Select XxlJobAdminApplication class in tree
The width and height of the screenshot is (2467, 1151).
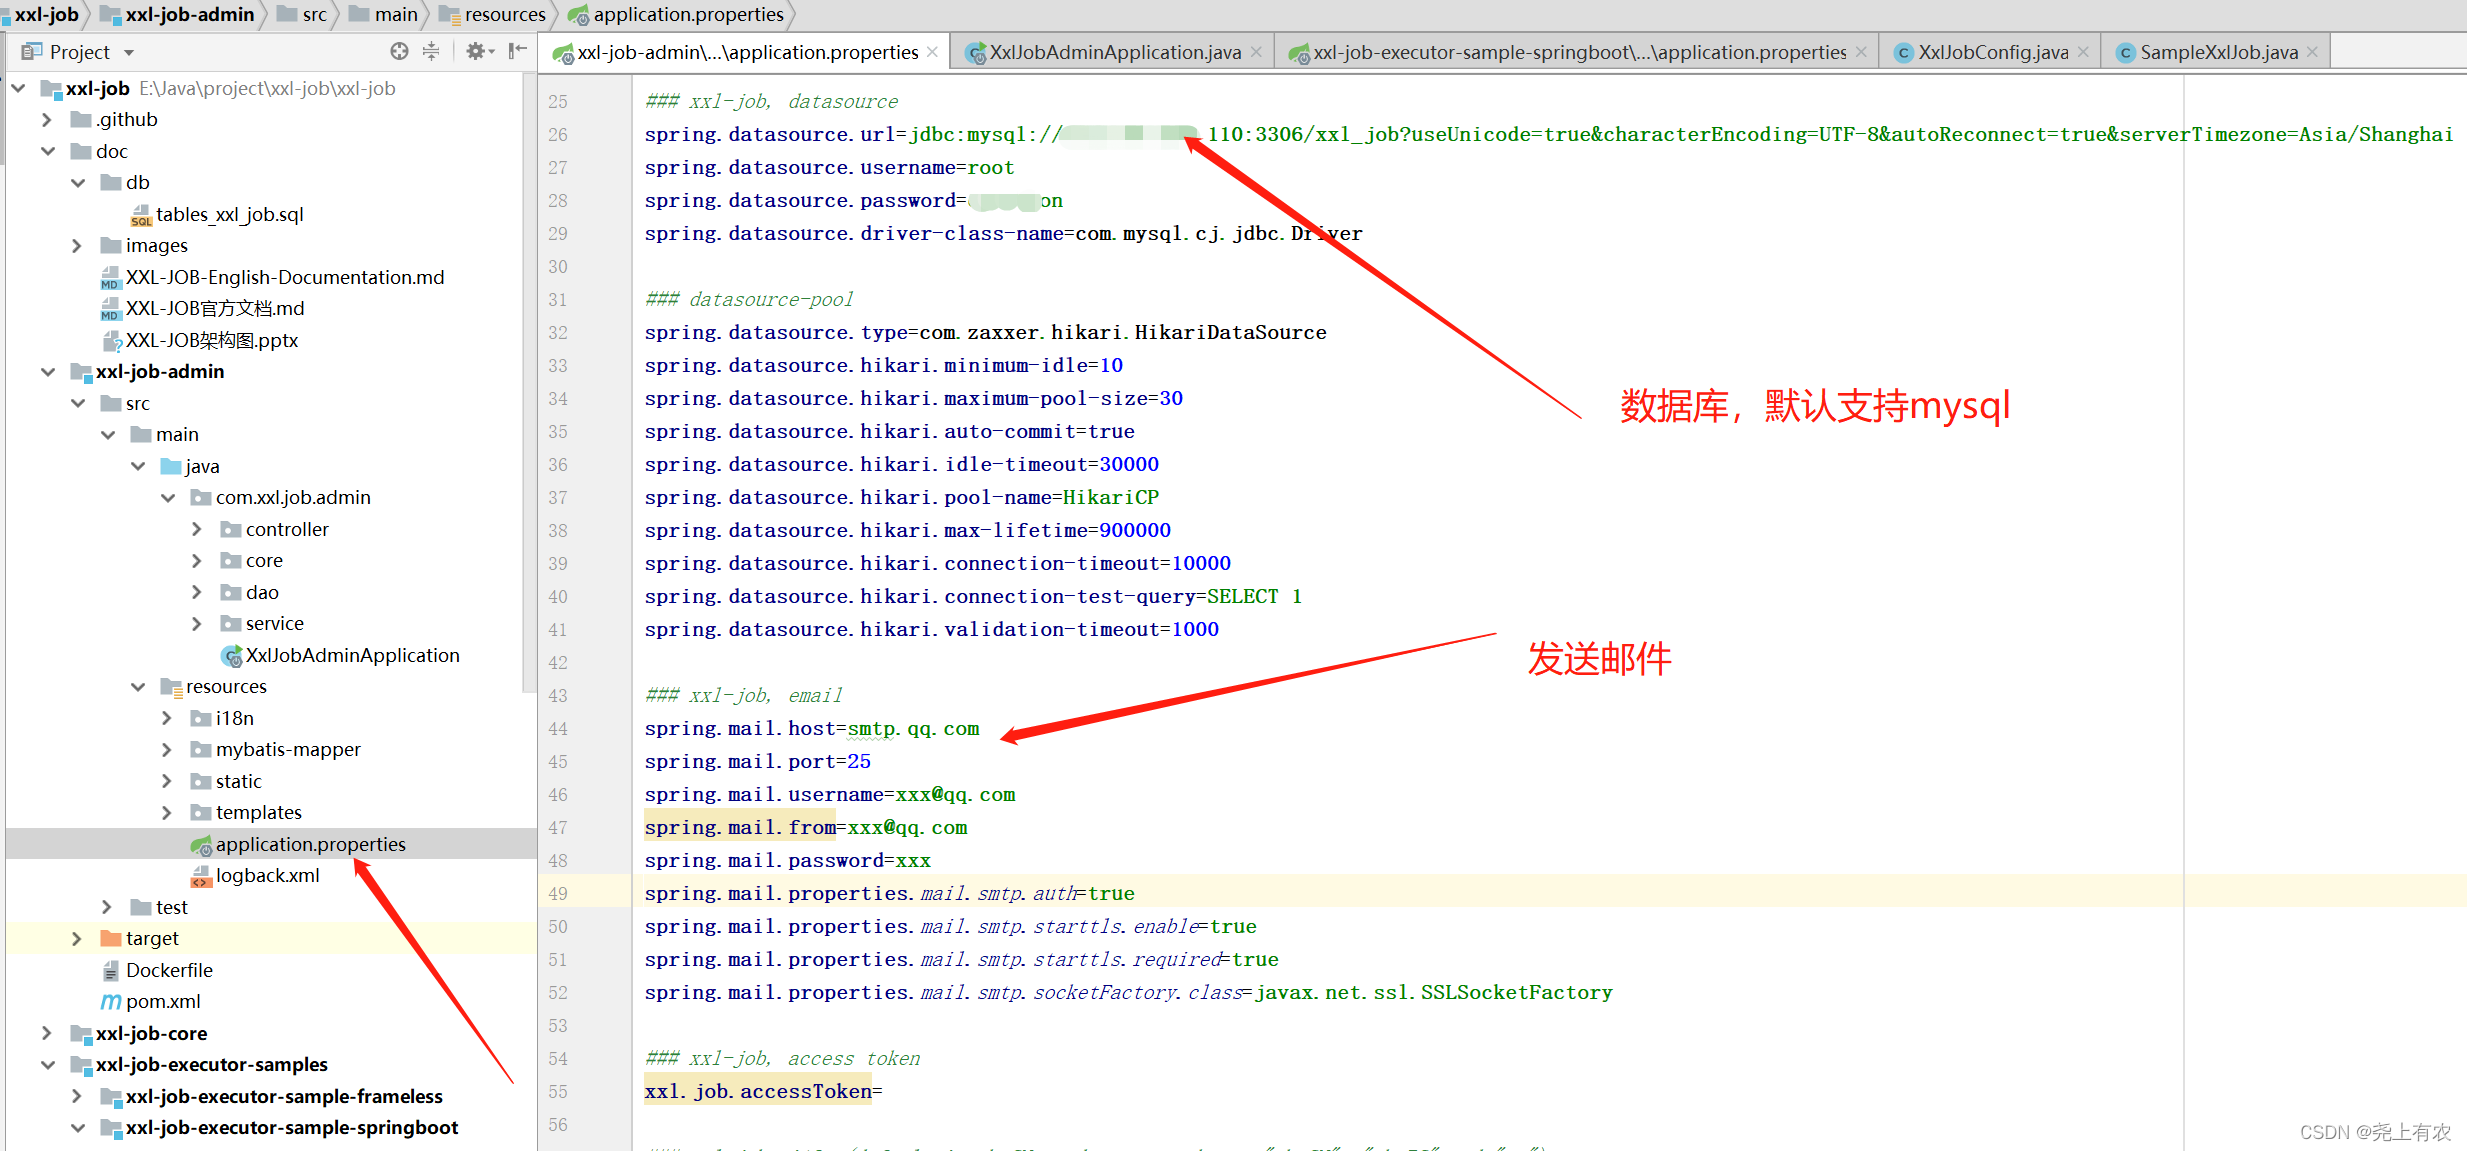pos(352,655)
